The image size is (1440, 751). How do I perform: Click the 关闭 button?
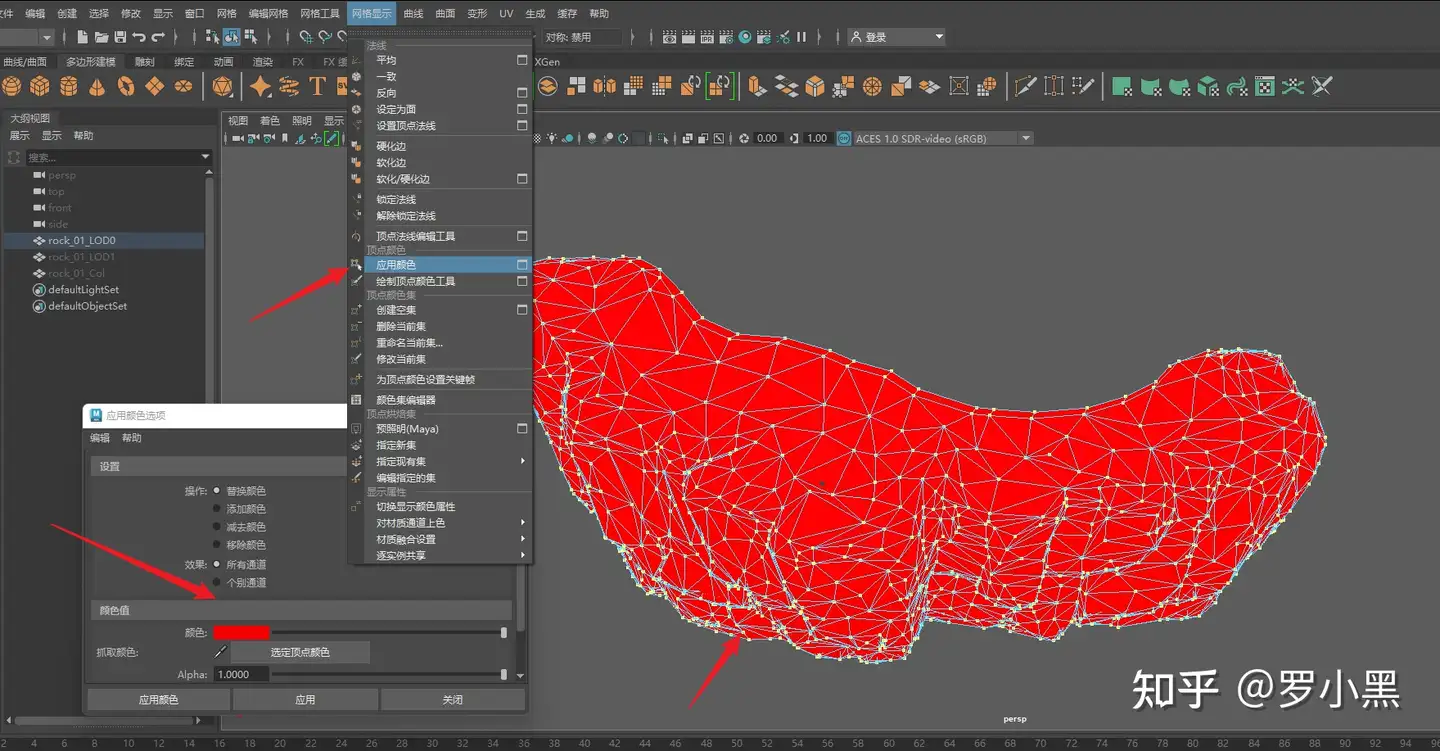(x=453, y=700)
